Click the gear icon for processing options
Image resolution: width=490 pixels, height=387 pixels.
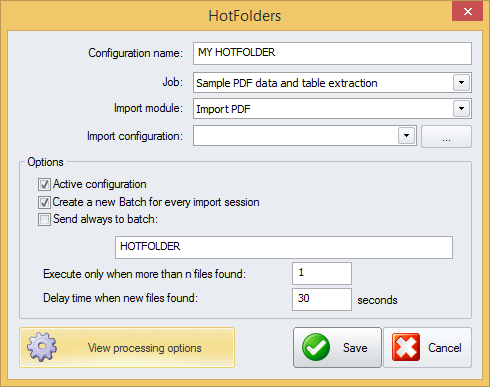click(42, 347)
